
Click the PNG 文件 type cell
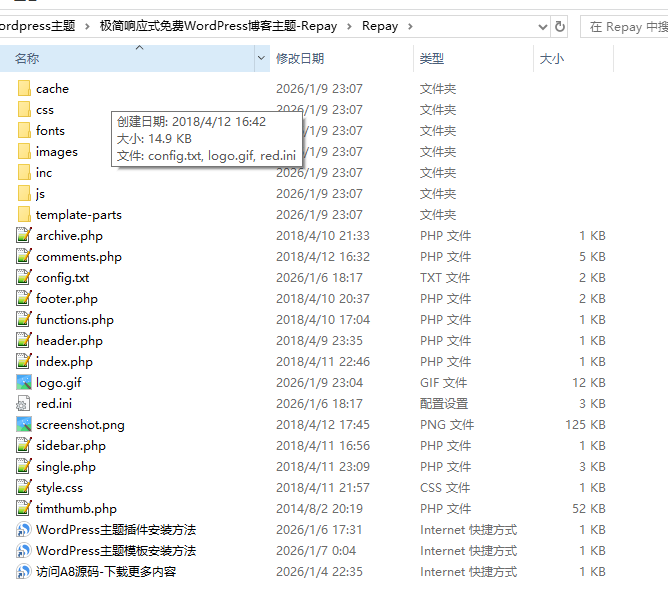(x=447, y=425)
